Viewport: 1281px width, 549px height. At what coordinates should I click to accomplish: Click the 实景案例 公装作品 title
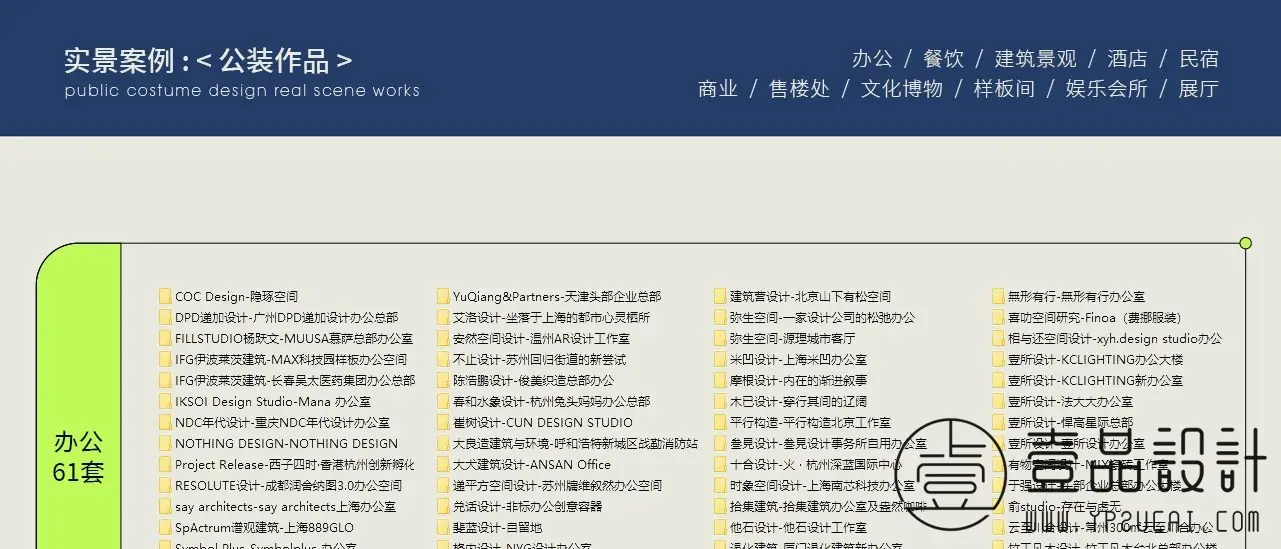tap(208, 61)
